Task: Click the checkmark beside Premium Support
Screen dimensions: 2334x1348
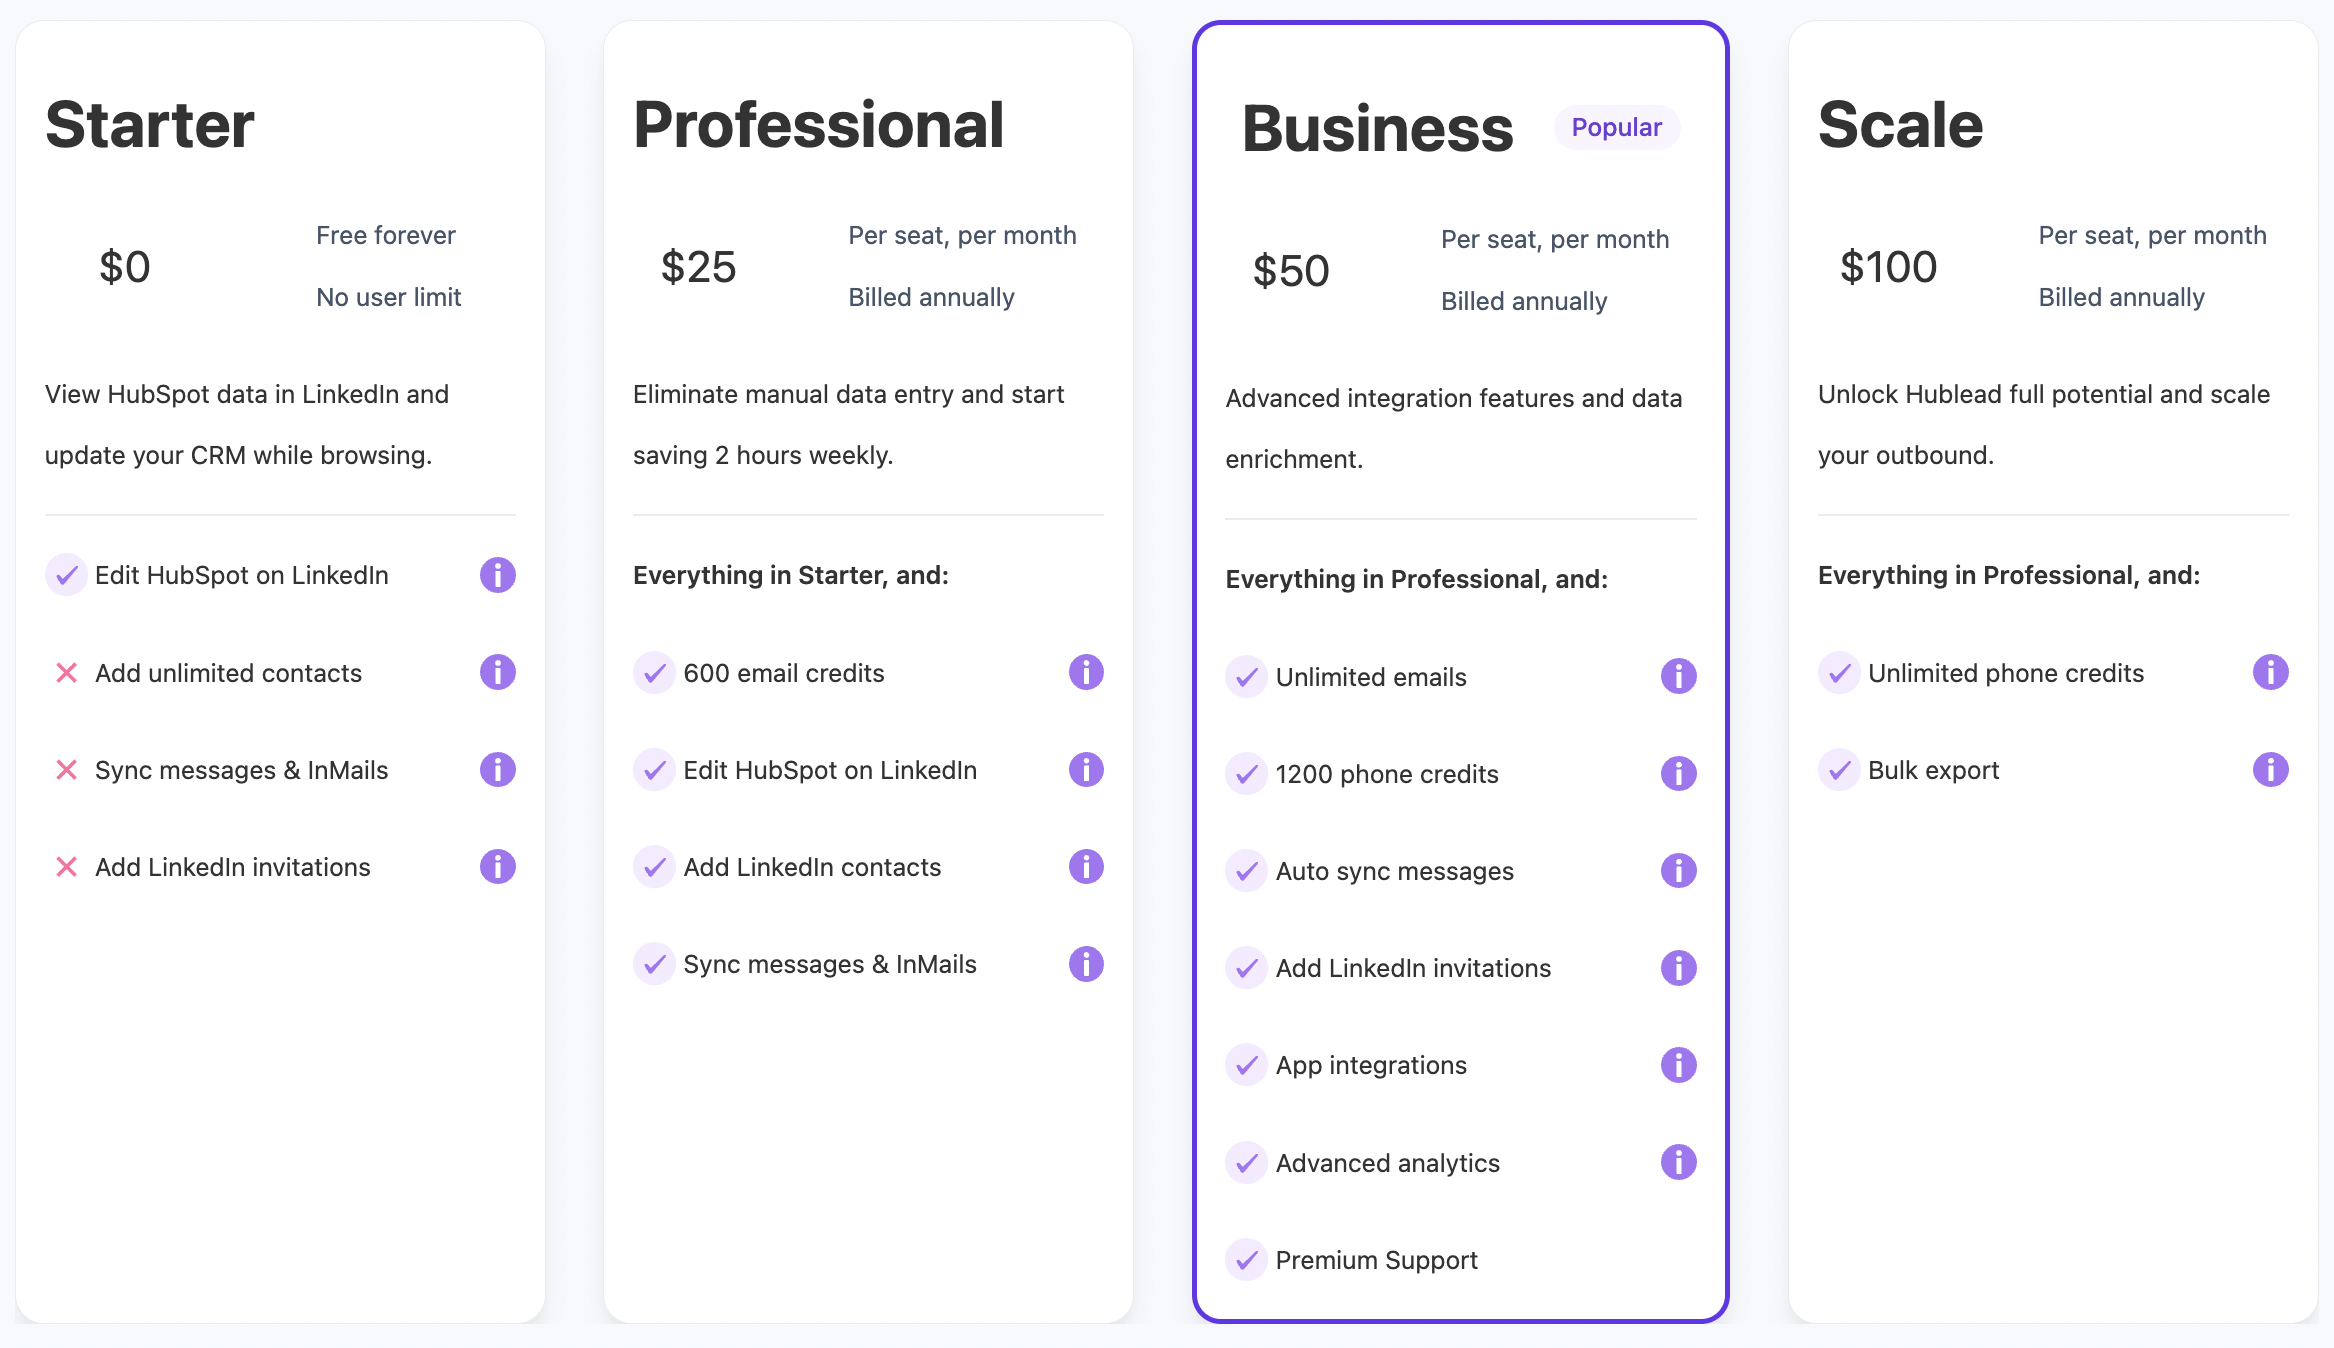Action: (x=1247, y=1260)
